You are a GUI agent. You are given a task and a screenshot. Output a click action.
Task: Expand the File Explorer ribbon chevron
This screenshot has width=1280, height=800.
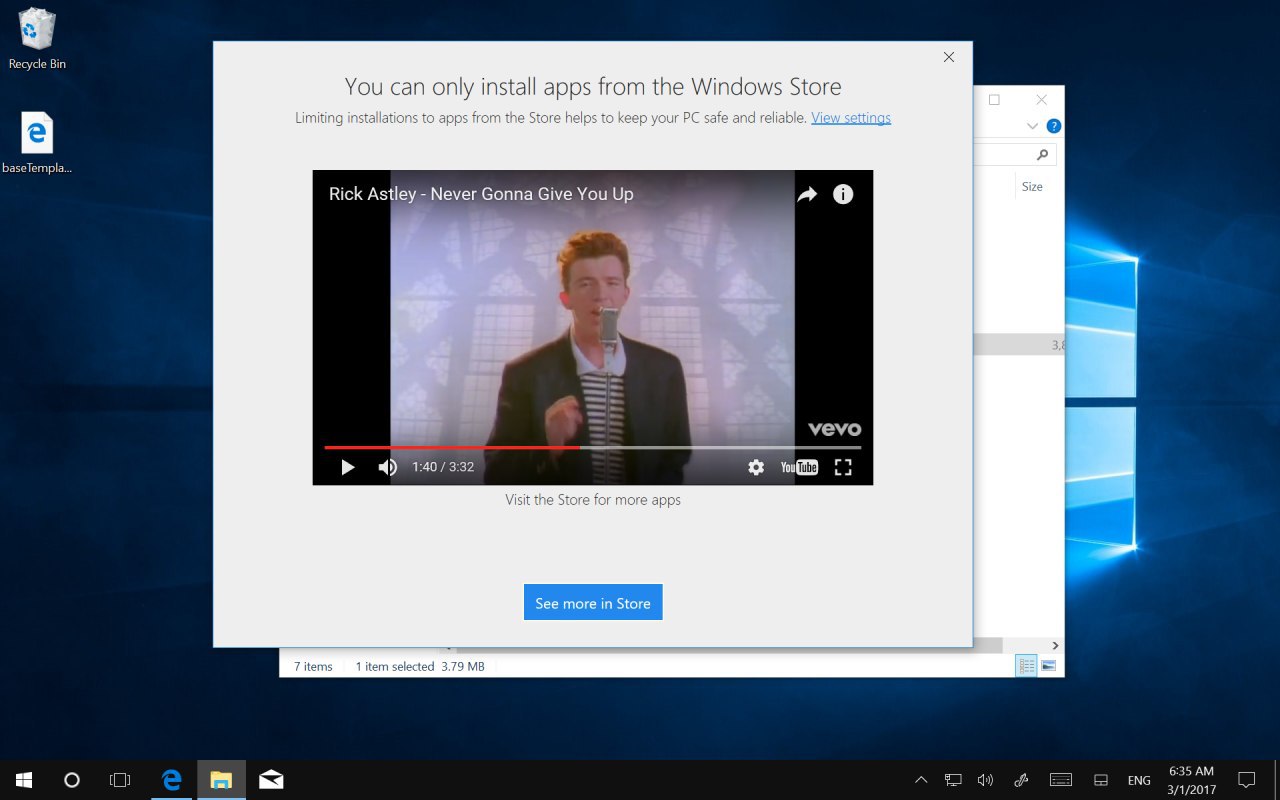coord(1034,127)
